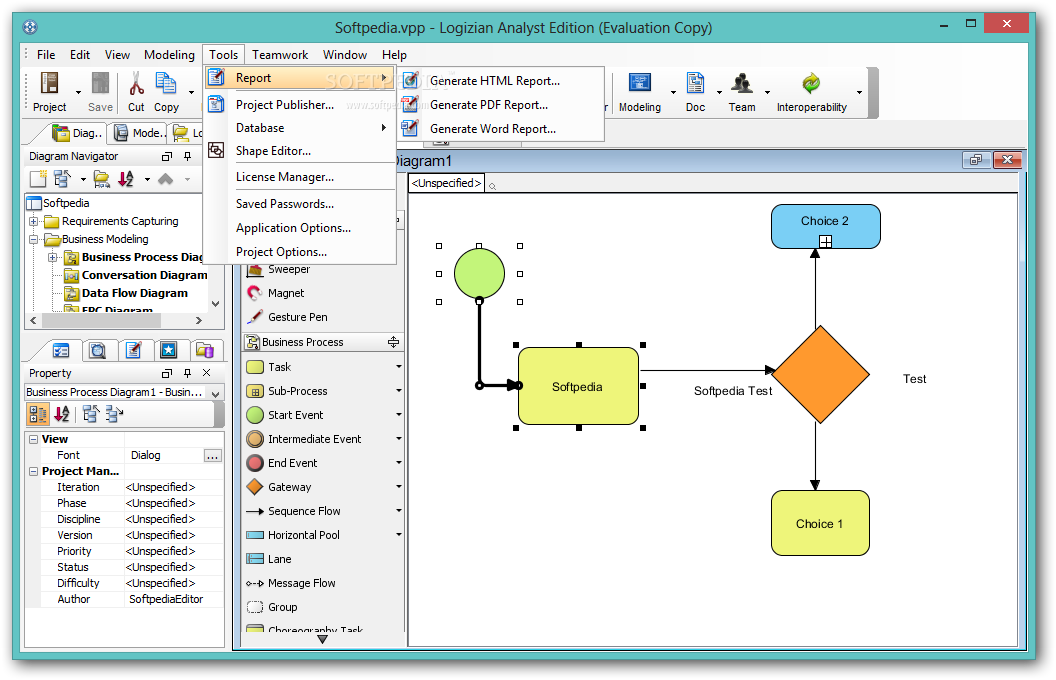This screenshot has width=1056, height=680.
Task: Select the End Event tool
Action: click(292, 463)
